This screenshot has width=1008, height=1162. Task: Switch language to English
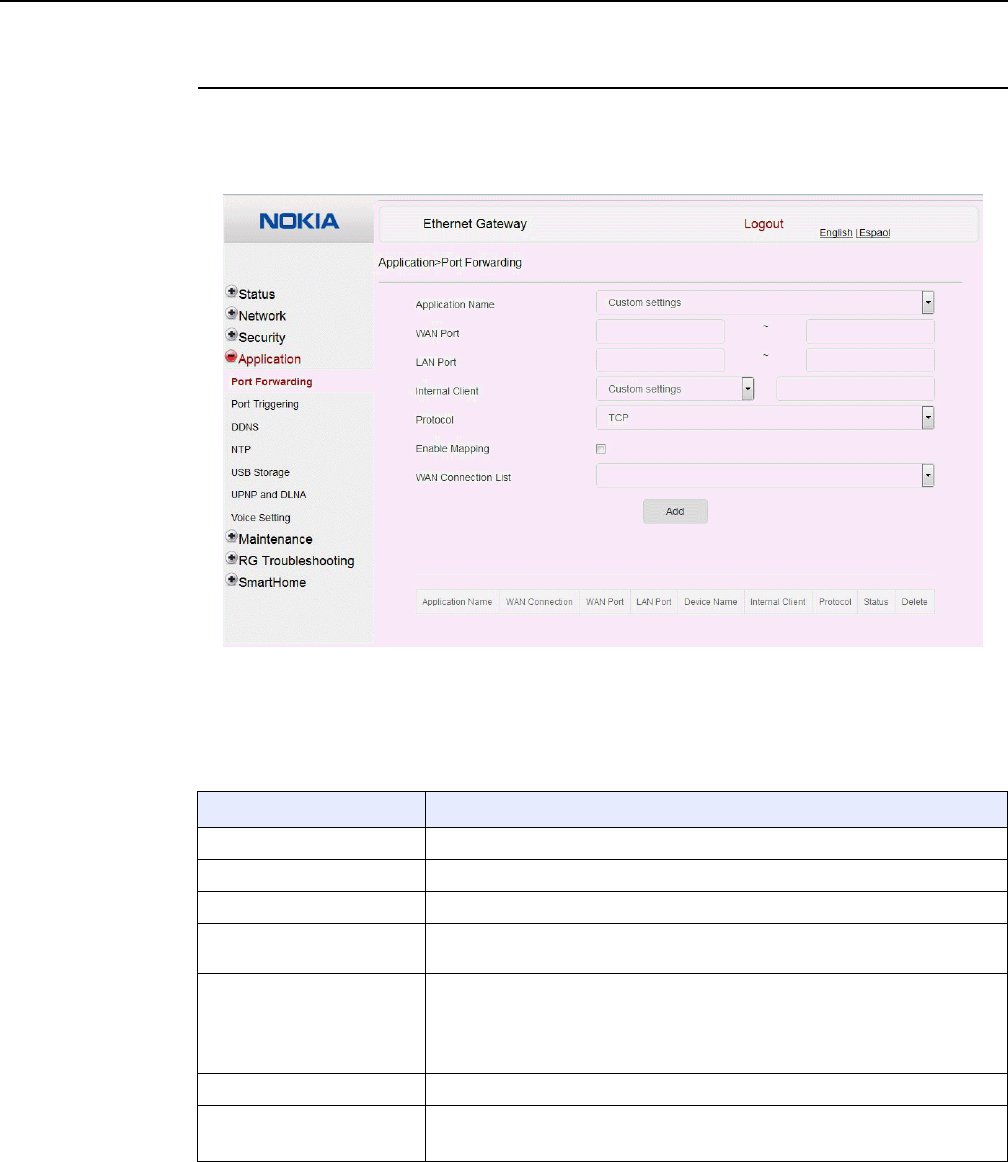point(835,233)
